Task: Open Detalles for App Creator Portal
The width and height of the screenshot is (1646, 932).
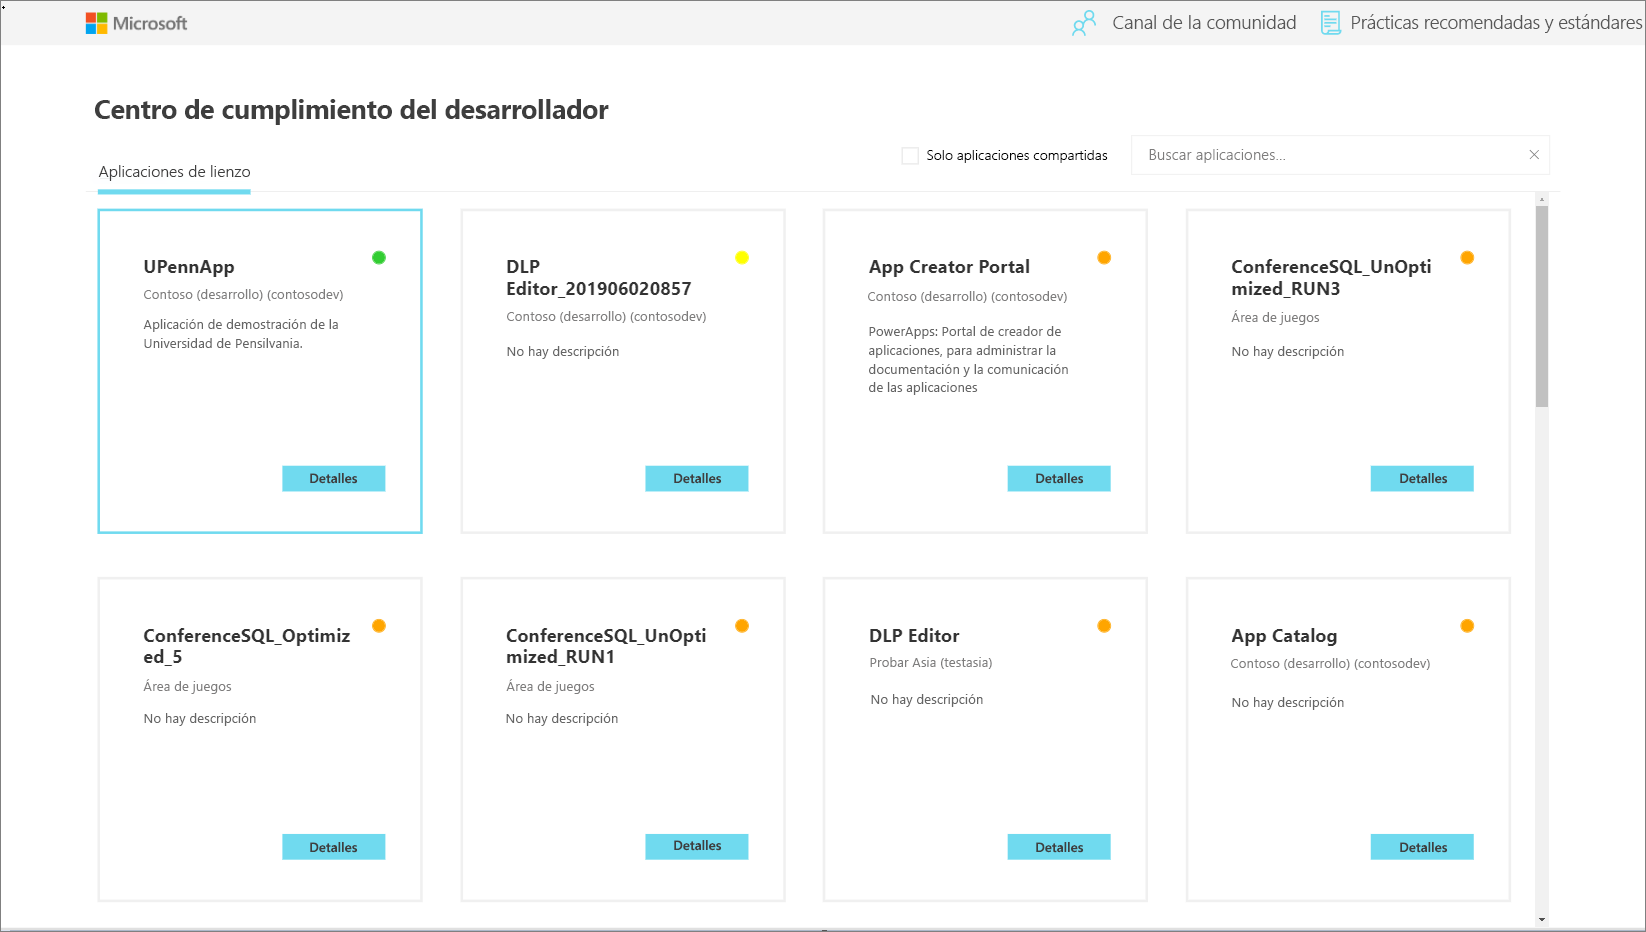Action: [1059, 479]
